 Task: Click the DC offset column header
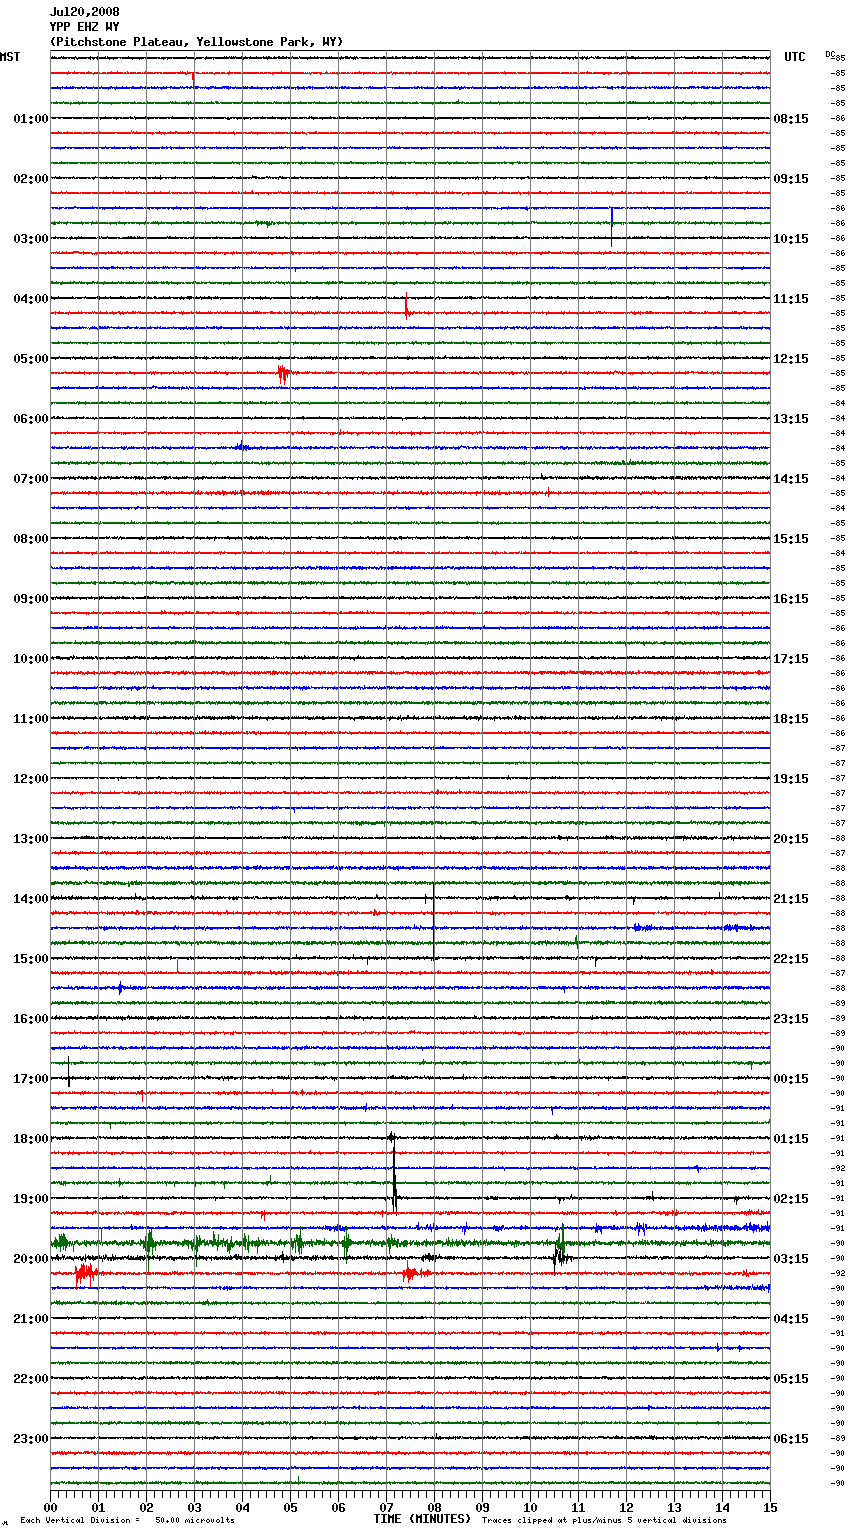pos(829,54)
